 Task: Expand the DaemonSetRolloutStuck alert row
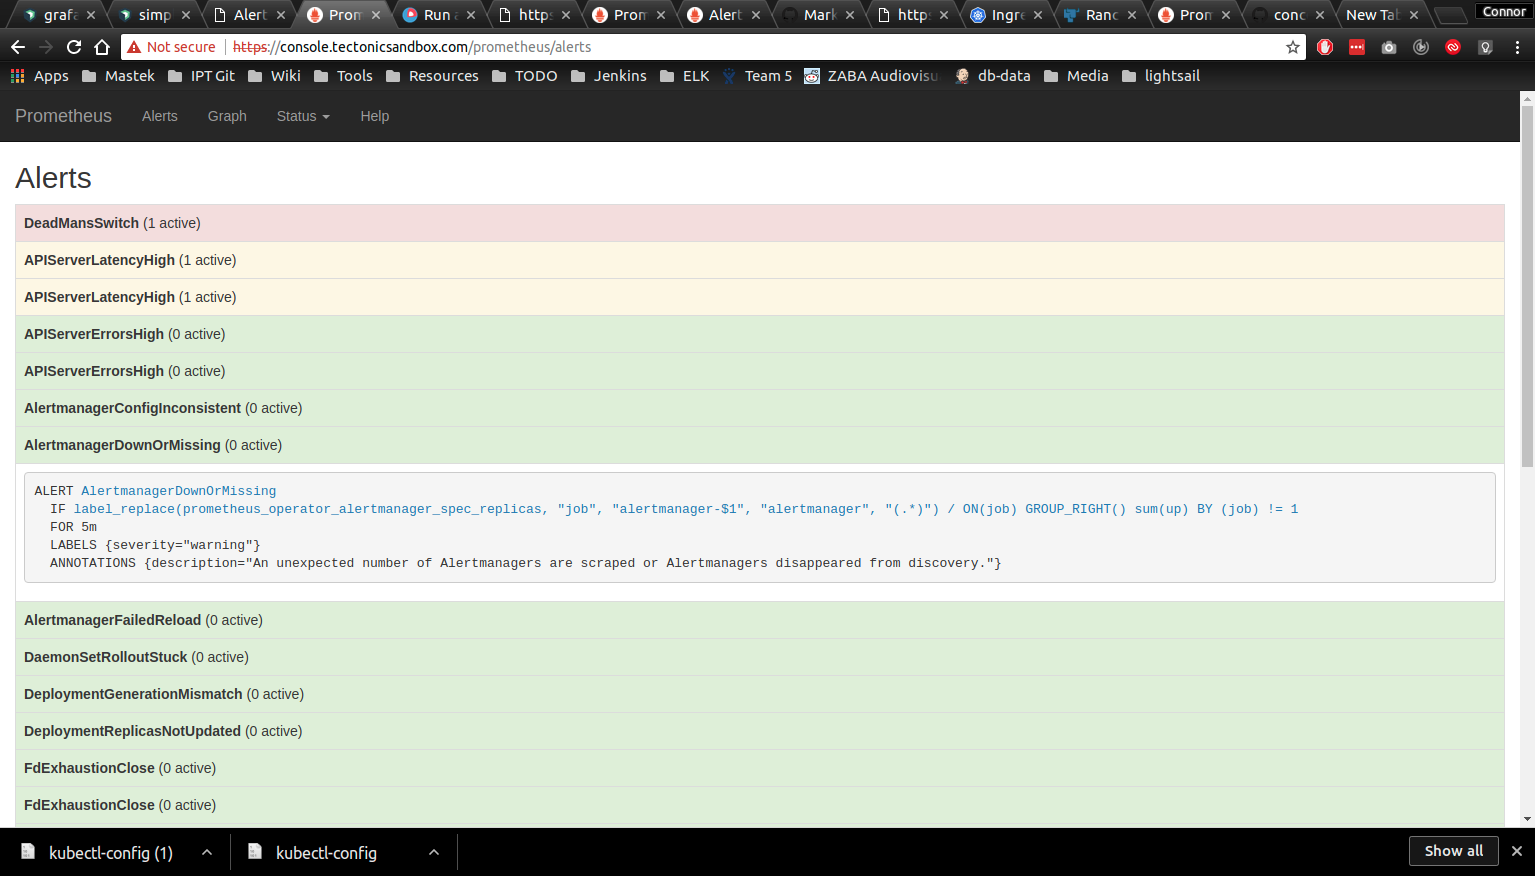pyautogui.click(x=760, y=657)
